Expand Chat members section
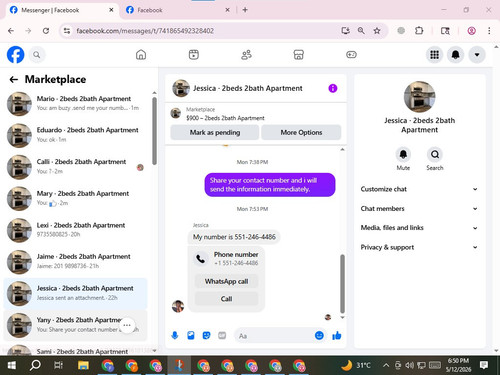This screenshot has width=500, height=375. point(419,209)
